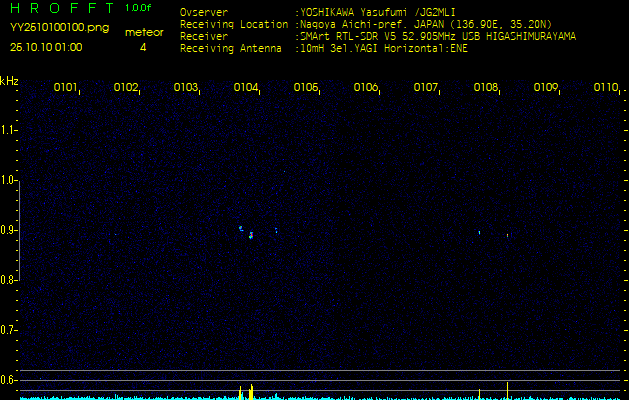Click the 0104 time marker
The height and width of the screenshot is (400, 629).
tap(246, 88)
